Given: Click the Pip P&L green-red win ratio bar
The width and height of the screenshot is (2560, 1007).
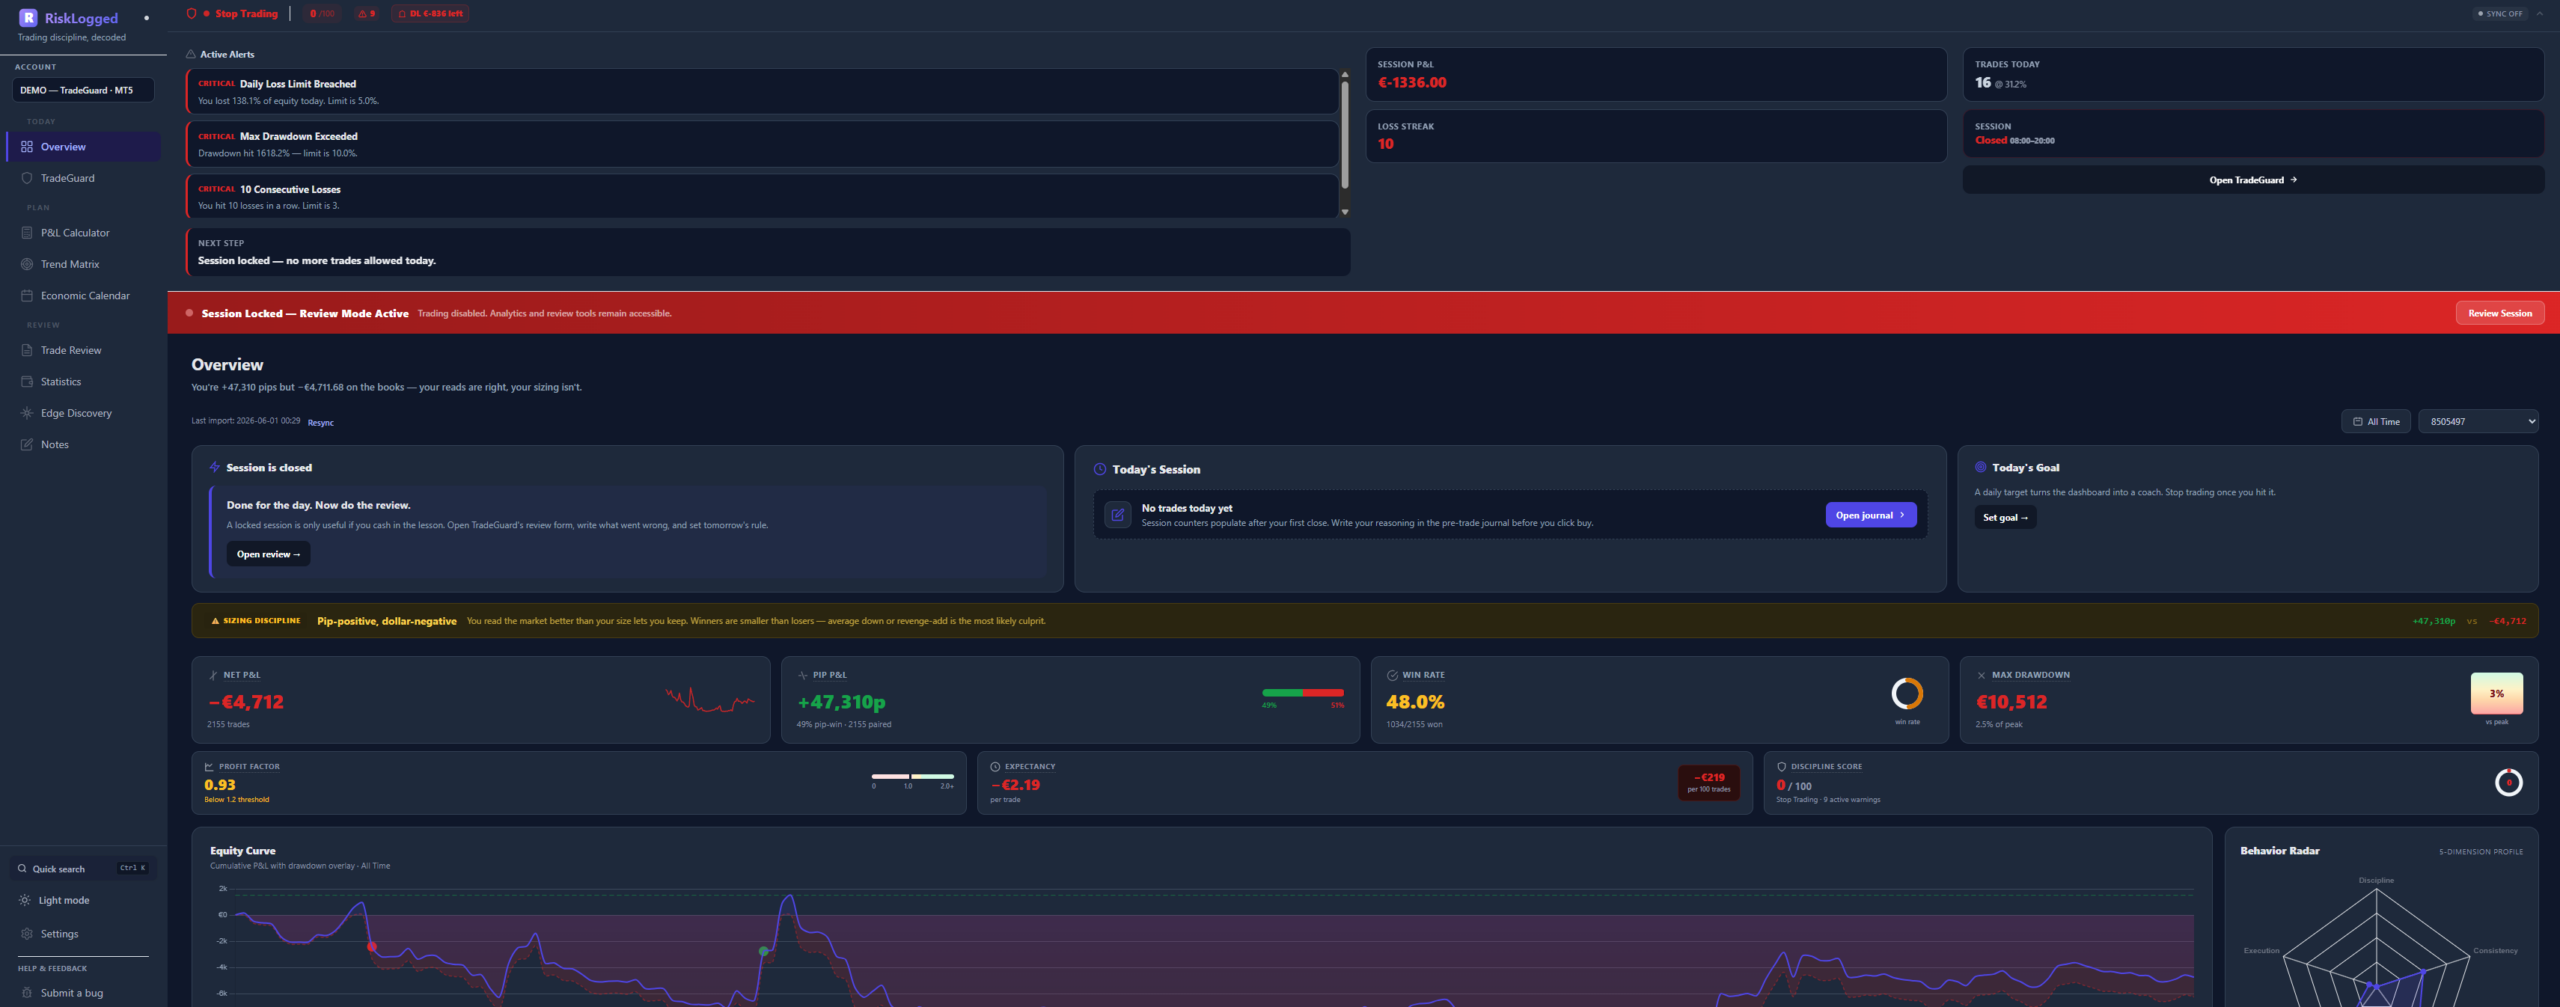Looking at the screenshot, I should point(1303,693).
